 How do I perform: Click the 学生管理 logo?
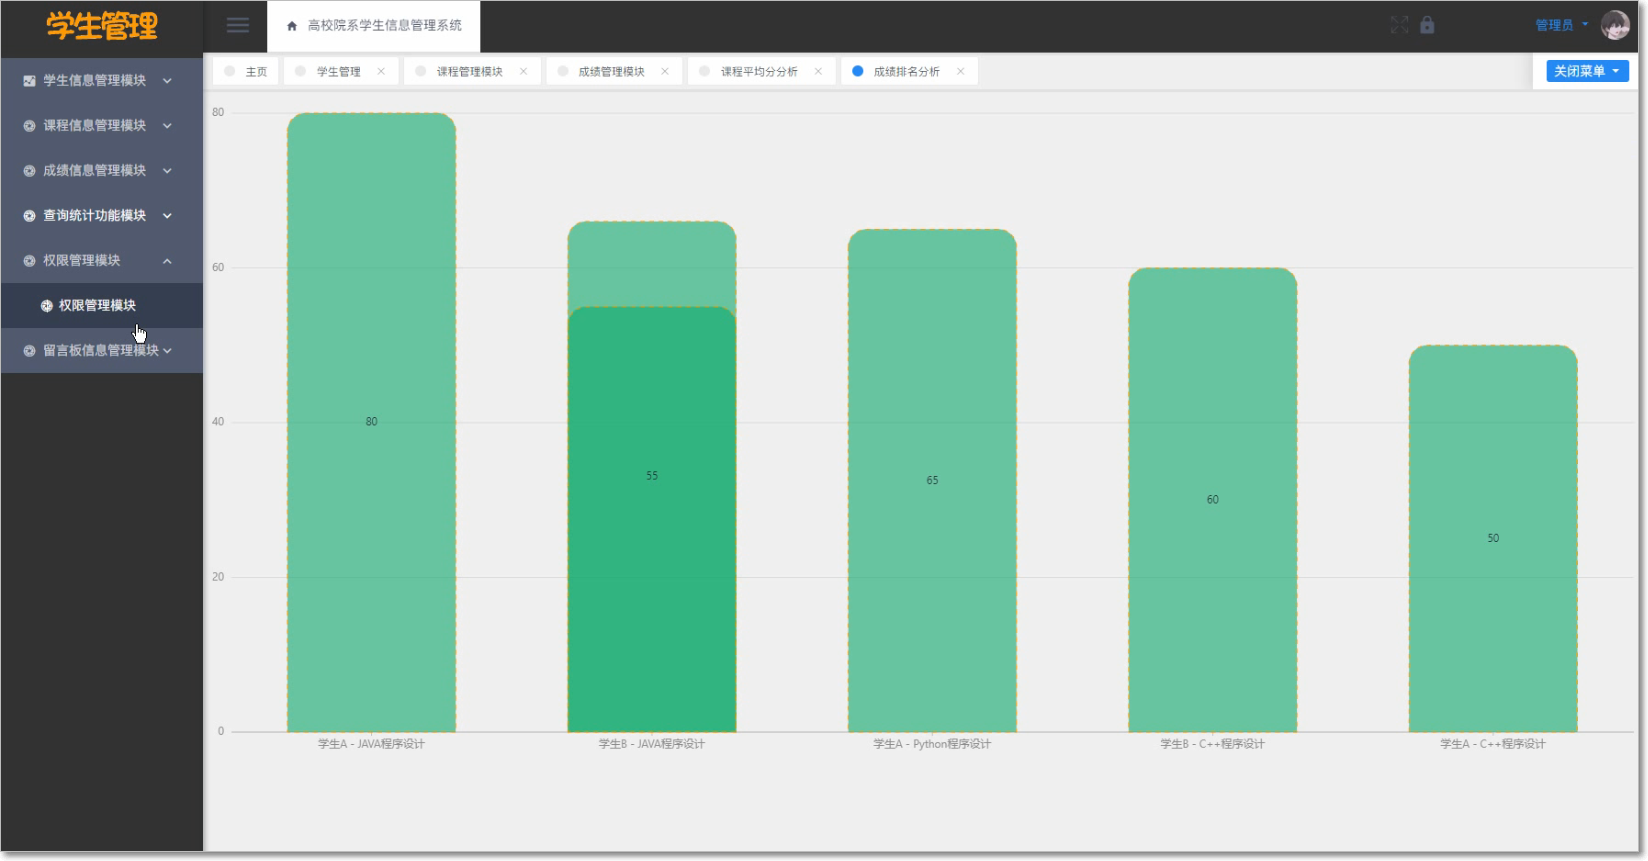pyautogui.click(x=102, y=27)
